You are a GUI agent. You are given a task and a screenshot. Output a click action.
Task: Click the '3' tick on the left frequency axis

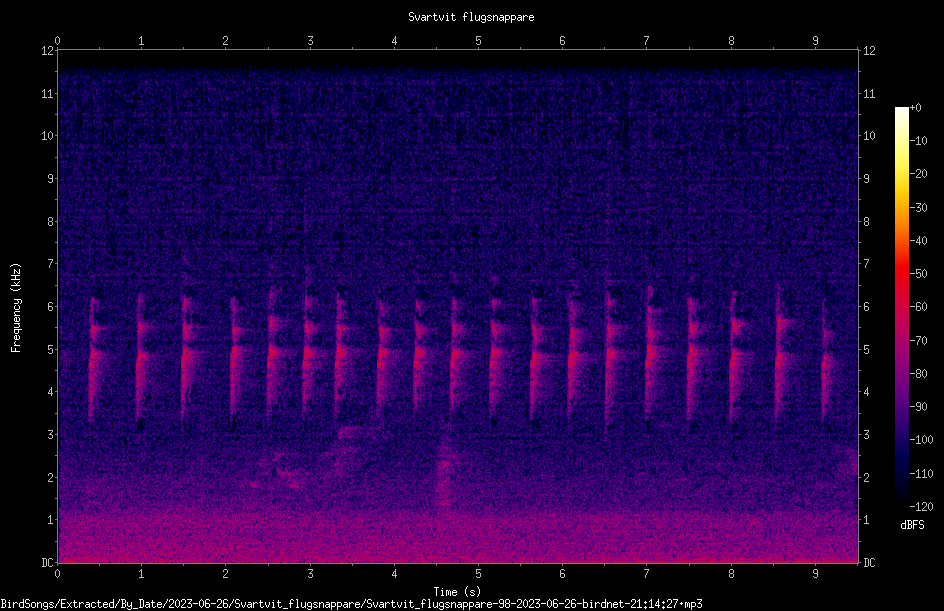(51, 435)
